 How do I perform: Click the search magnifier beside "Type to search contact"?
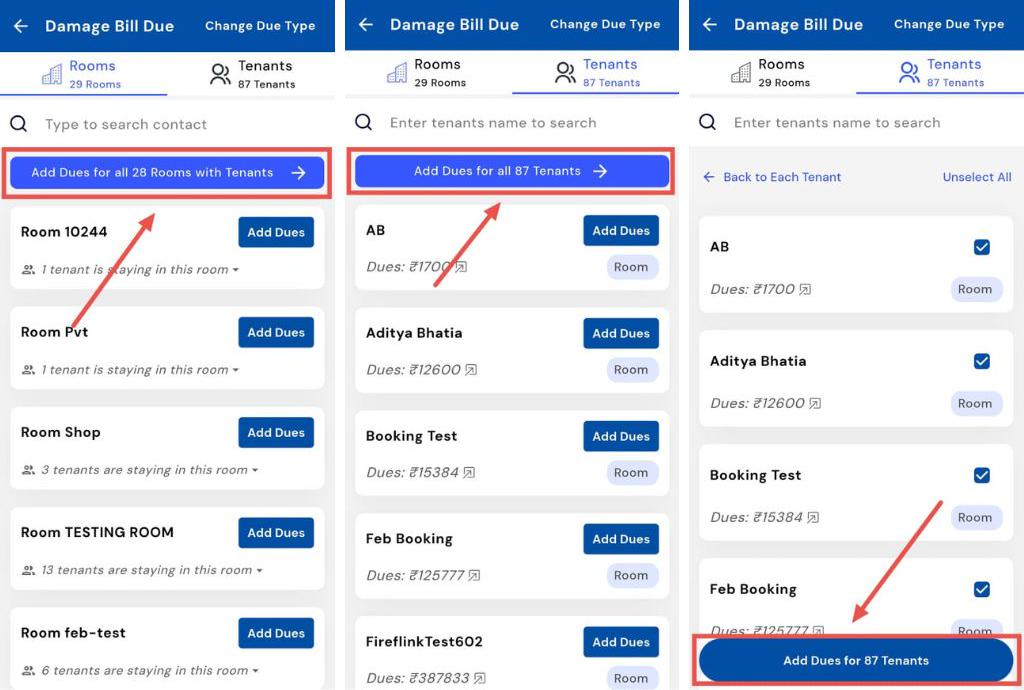(x=18, y=124)
